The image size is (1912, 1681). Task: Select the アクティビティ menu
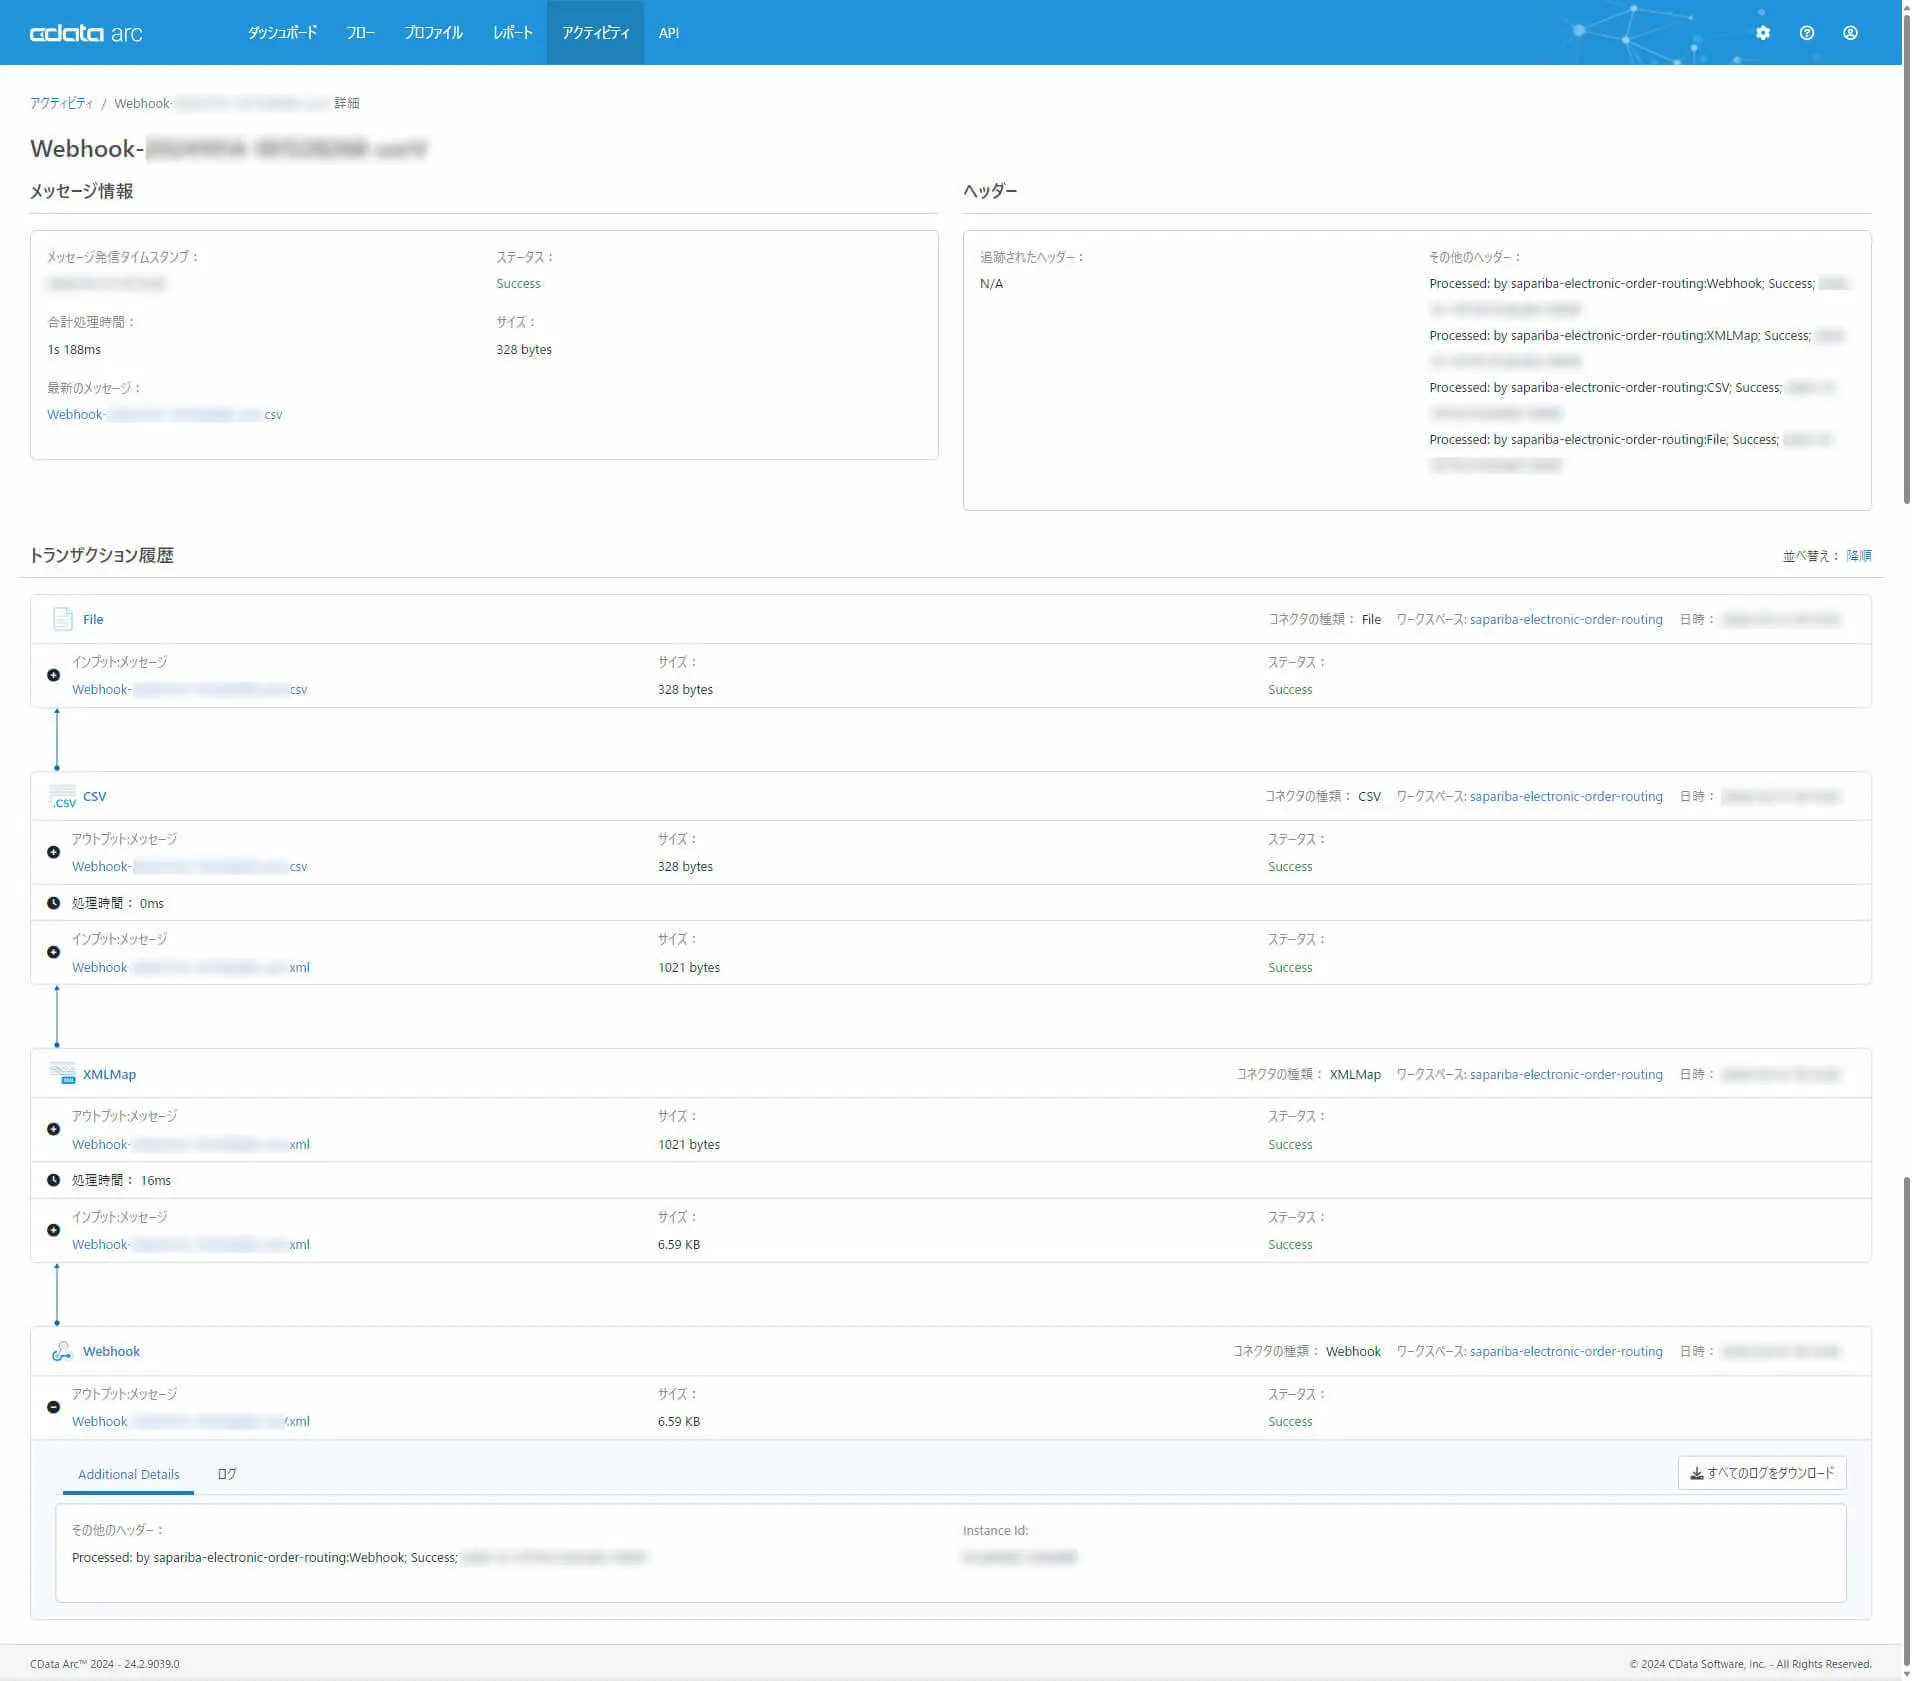pyautogui.click(x=595, y=33)
